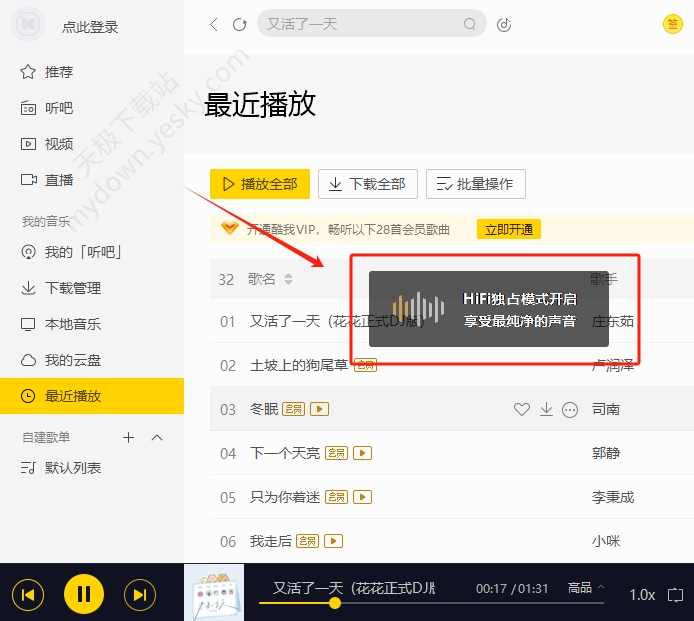694x621 pixels.
Task: Open the music recognition icon beside search
Action: tap(504, 24)
